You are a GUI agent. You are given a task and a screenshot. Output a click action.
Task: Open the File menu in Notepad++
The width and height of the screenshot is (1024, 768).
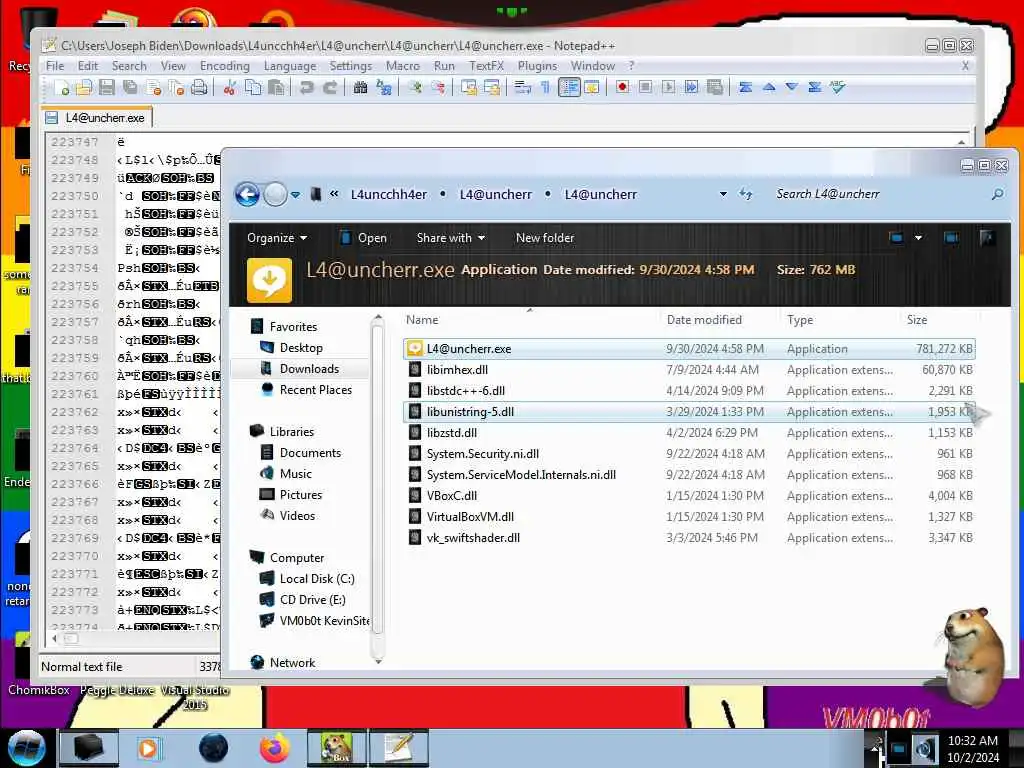click(55, 66)
